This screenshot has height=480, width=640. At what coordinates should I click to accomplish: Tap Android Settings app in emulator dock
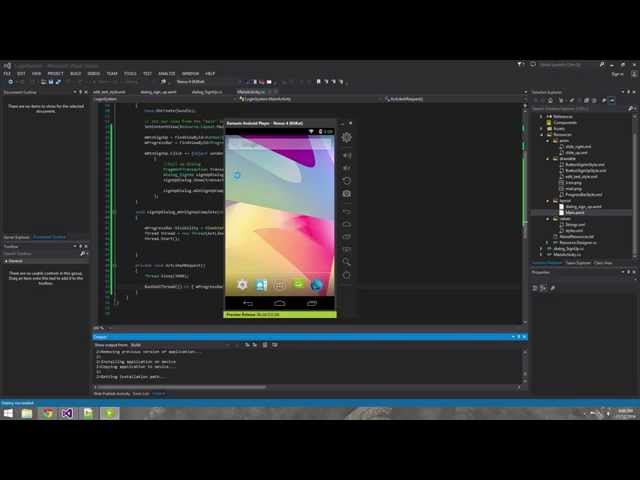pos(242,284)
